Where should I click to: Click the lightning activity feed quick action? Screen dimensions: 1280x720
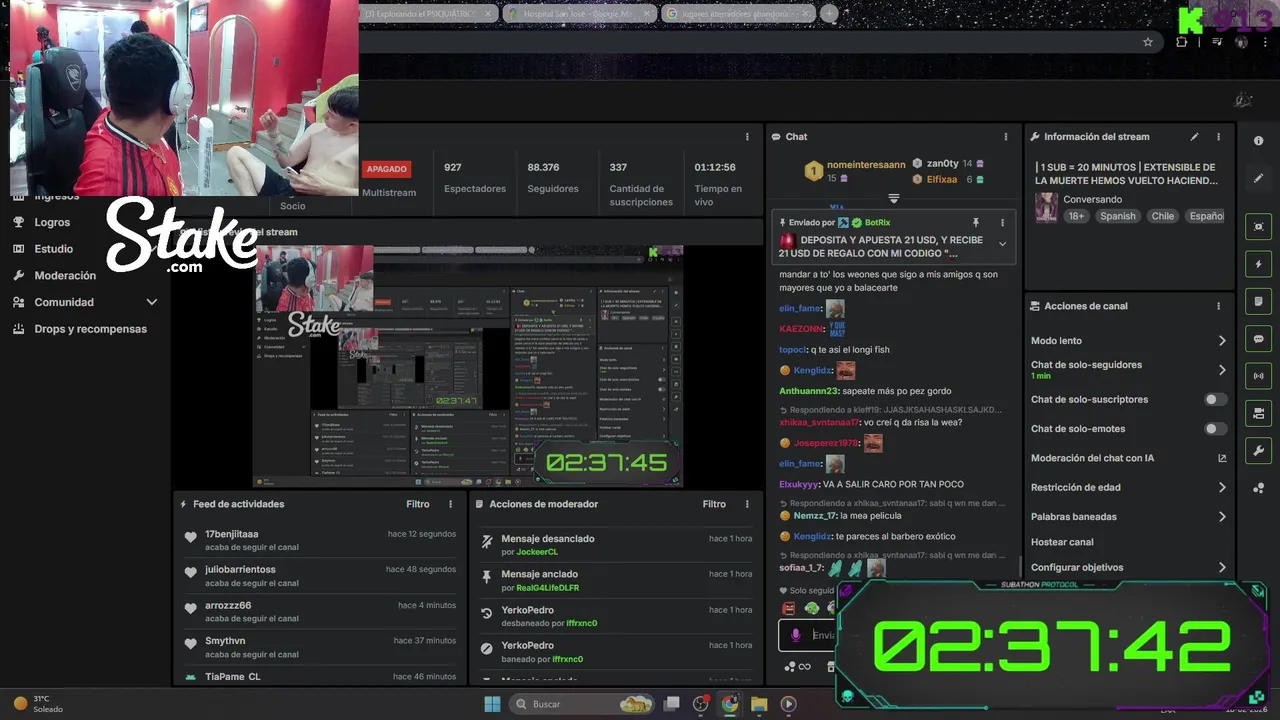coord(1258,264)
